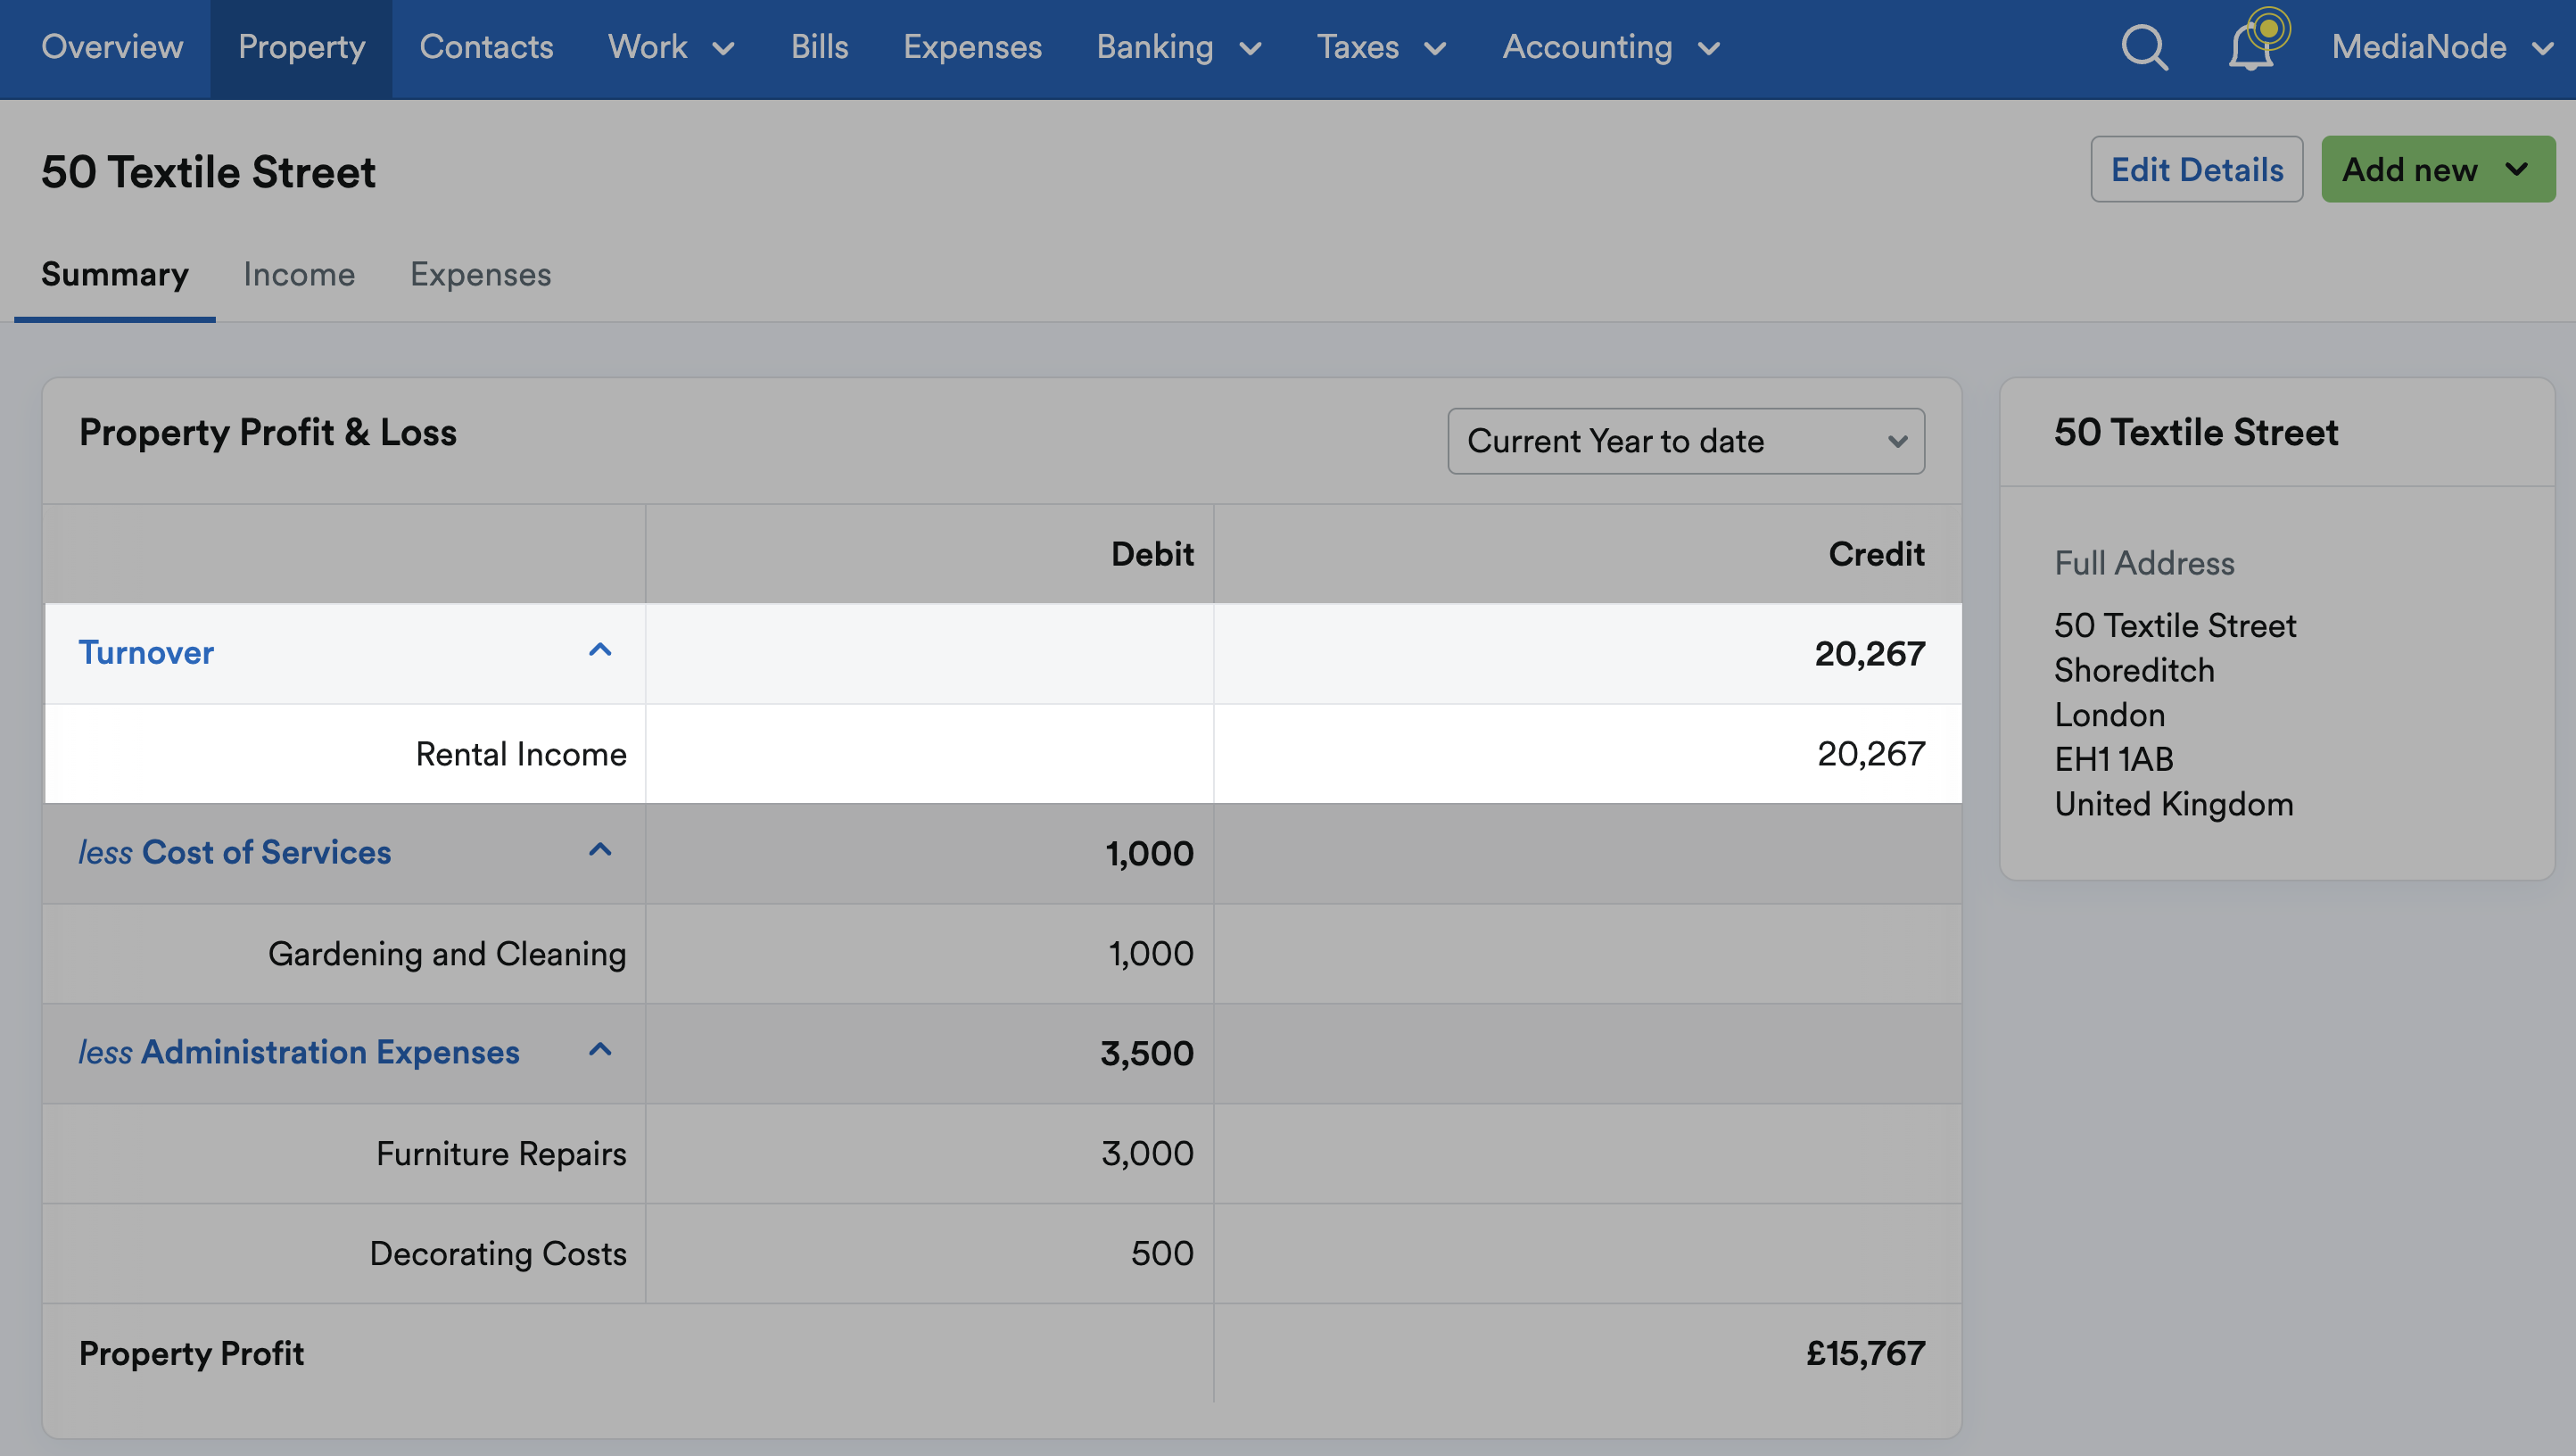Screen dimensions: 2576x1456
Task: Expand the Banking menu
Action: [1179, 47]
